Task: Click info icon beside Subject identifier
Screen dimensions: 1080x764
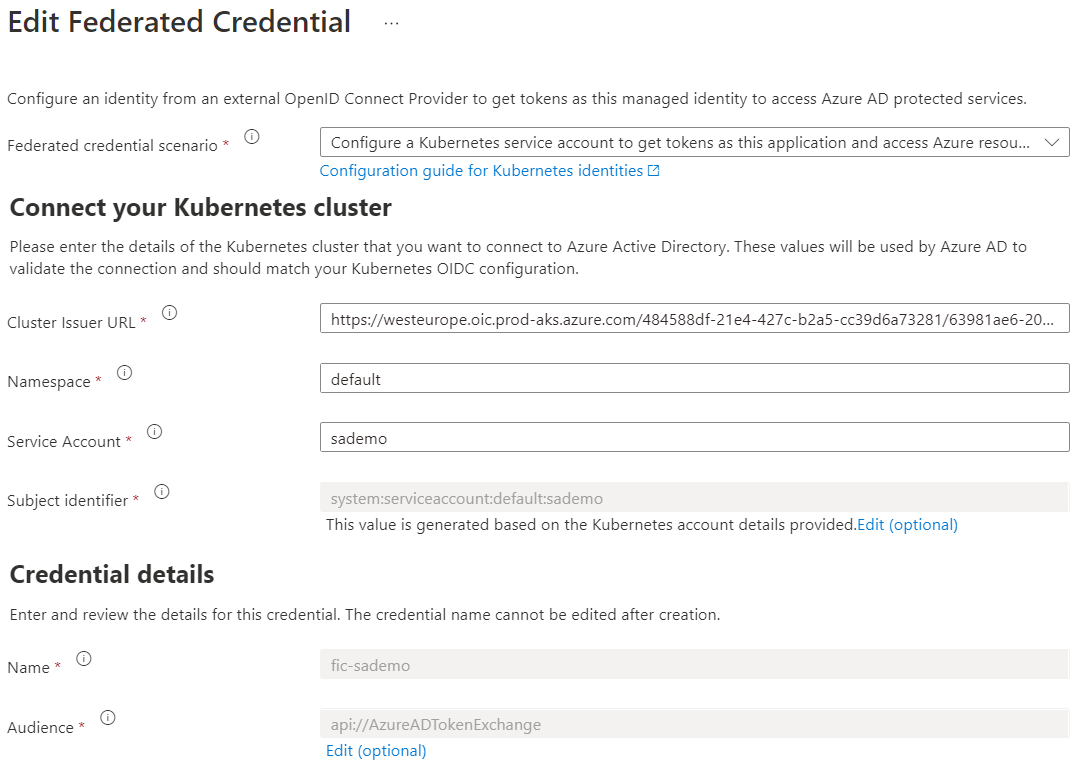Action: tap(162, 491)
